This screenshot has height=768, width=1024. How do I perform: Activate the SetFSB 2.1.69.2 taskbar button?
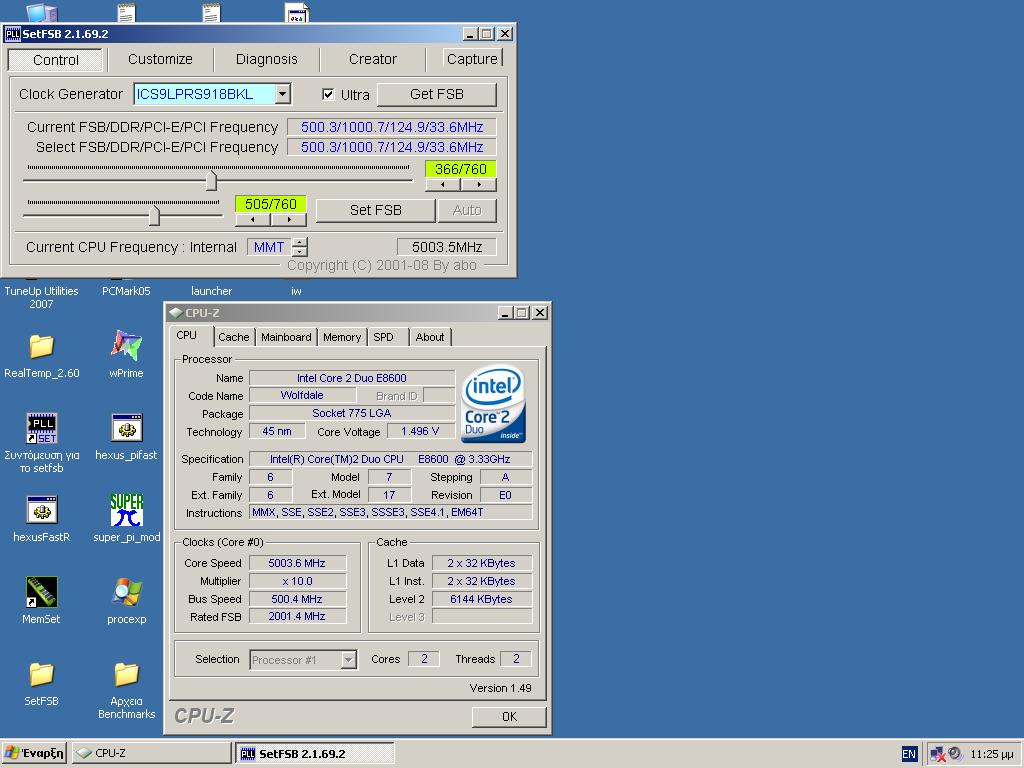click(x=315, y=753)
